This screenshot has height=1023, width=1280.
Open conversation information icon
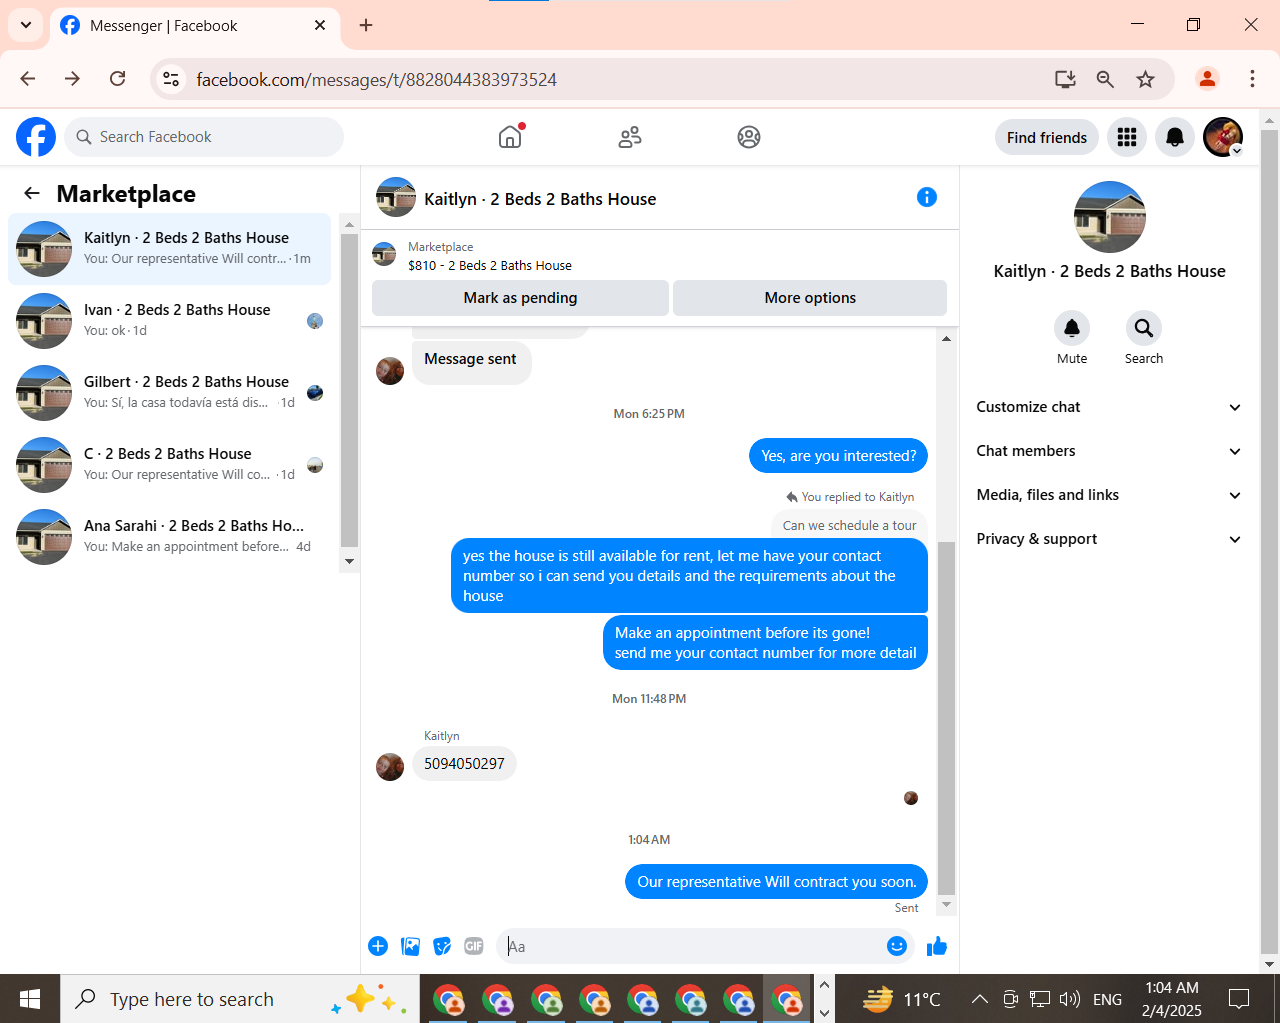[927, 197]
